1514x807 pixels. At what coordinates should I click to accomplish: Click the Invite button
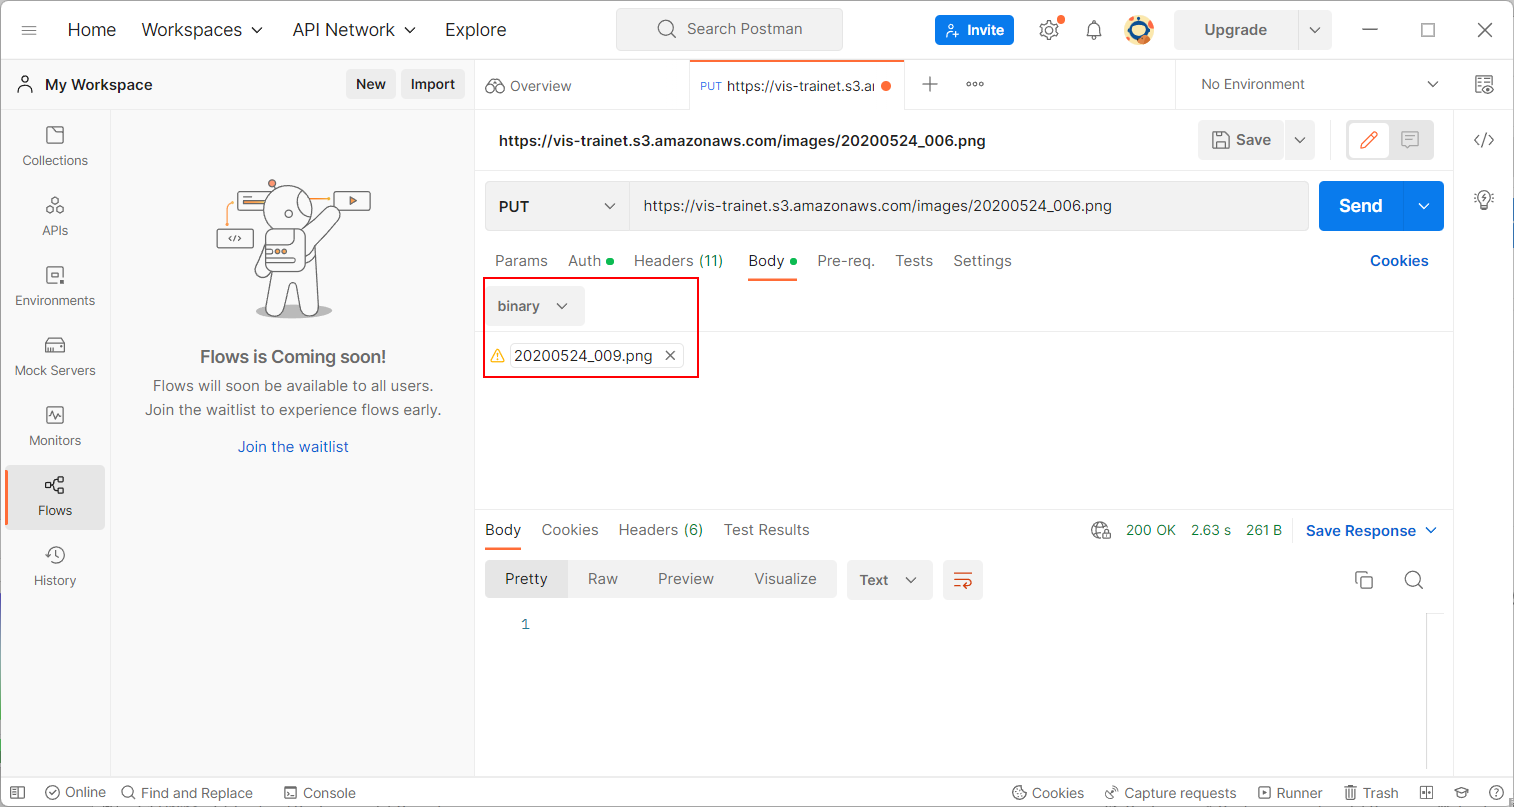tap(974, 30)
